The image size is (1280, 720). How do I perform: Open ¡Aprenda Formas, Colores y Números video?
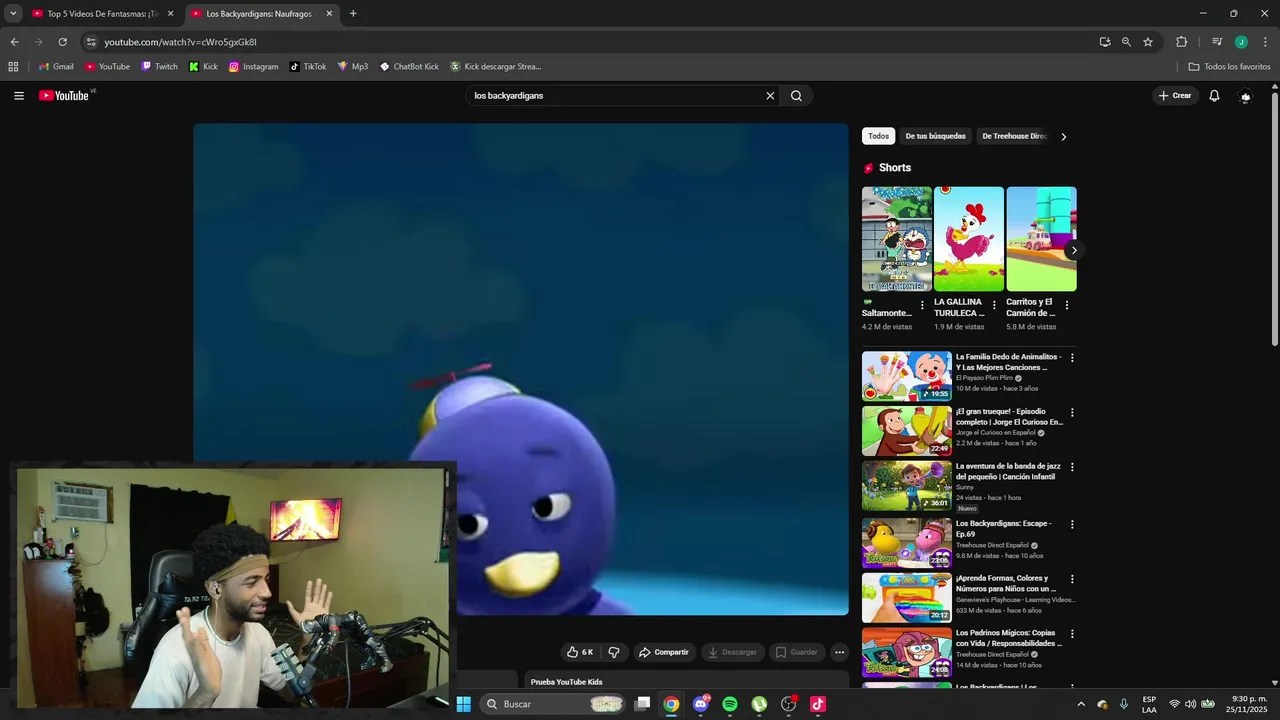907,597
